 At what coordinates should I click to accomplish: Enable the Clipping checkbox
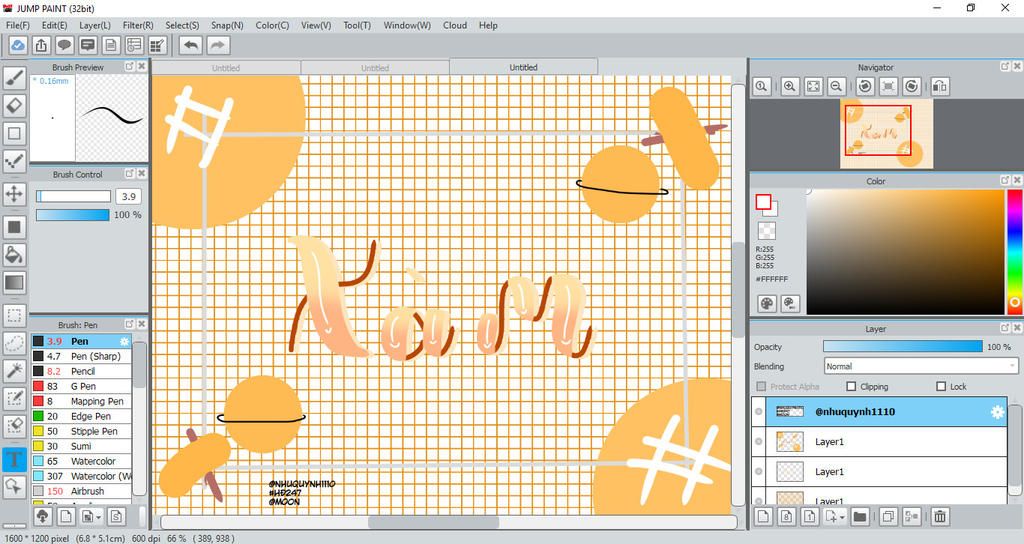click(x=851, y=387)
